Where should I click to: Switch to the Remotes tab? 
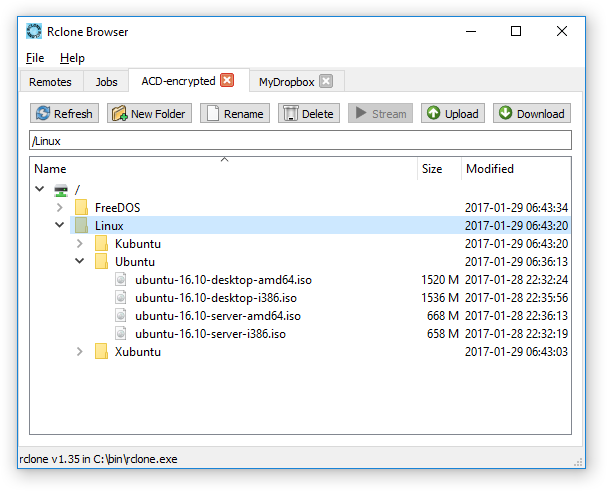pos(50,82)
